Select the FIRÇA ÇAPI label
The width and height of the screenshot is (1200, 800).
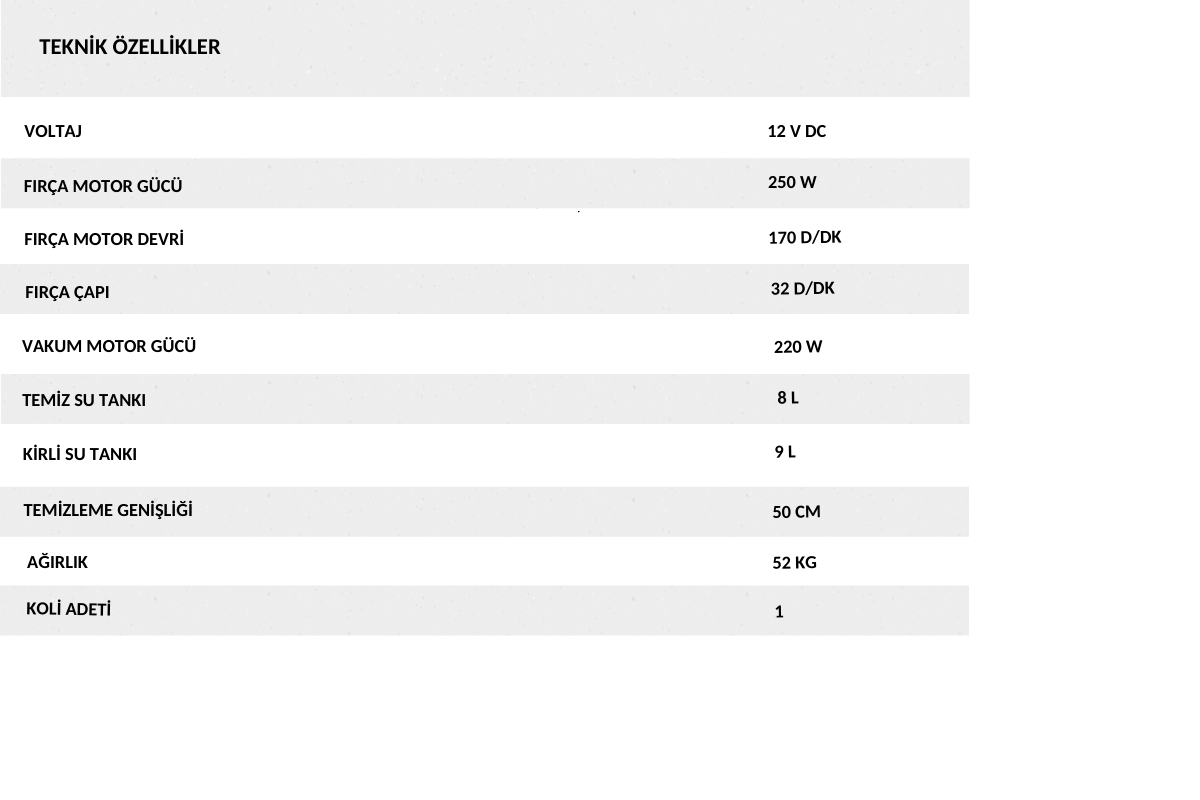pos(67,292)
